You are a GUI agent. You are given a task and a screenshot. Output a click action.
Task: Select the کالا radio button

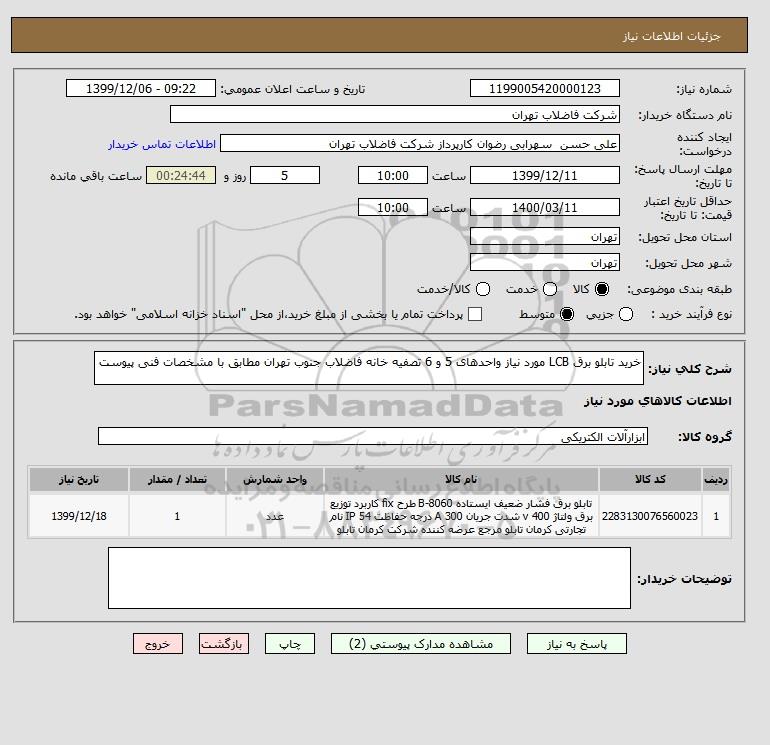point(602,289)
